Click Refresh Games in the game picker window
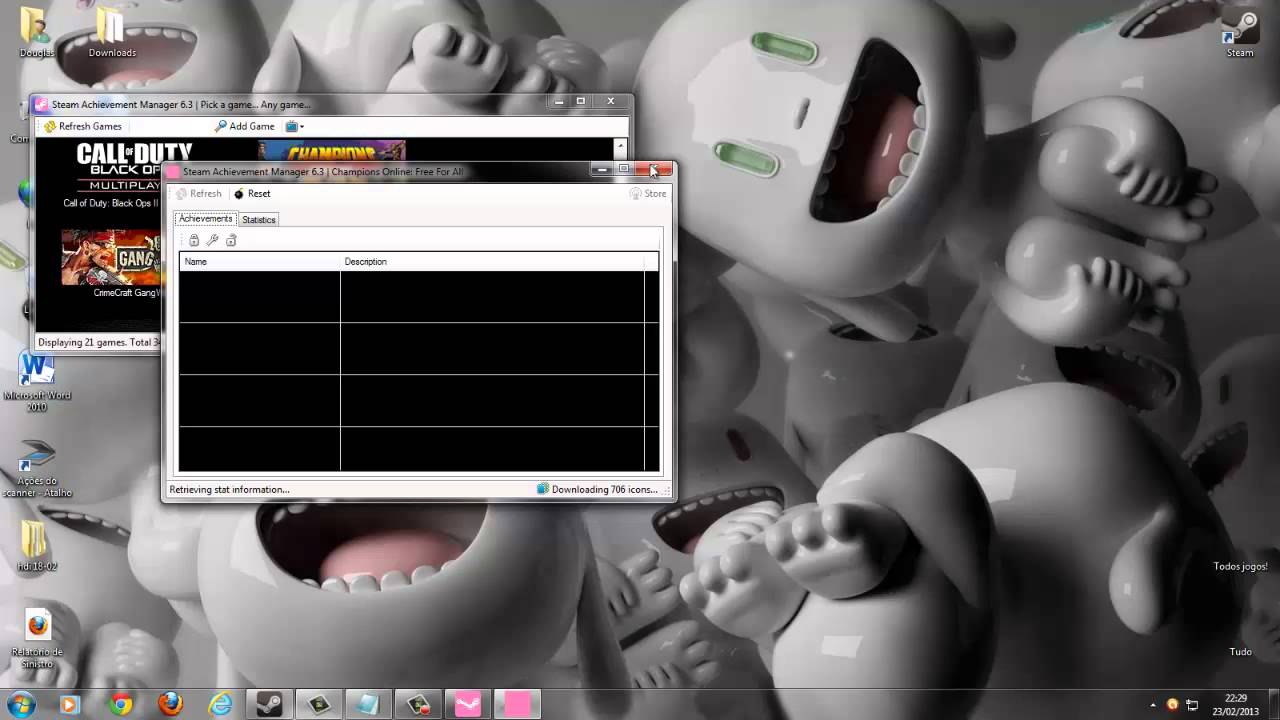This screenshot has width=1280, height=720. click(x=82, y=126)
